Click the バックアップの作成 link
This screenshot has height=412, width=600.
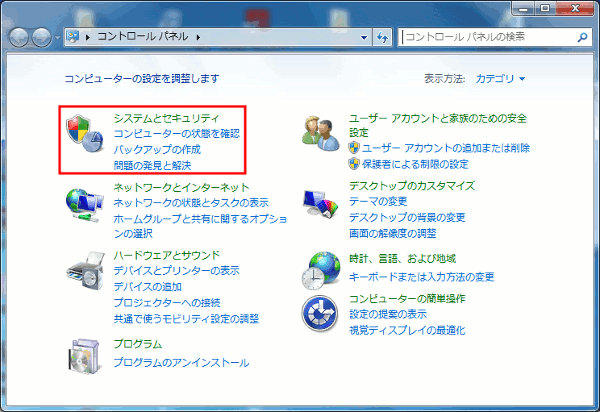coord(157,149)
